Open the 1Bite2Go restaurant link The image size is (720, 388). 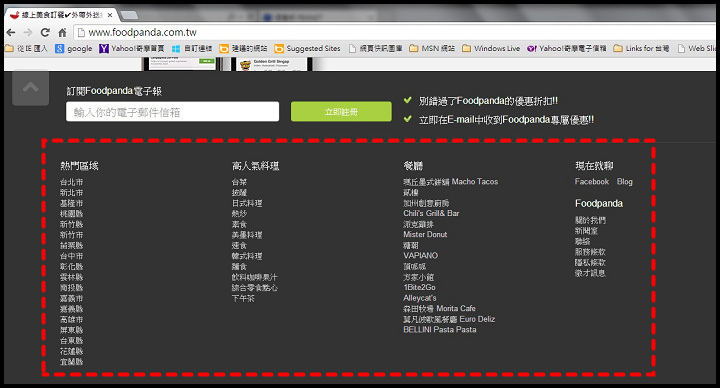[x=419, y=287]
